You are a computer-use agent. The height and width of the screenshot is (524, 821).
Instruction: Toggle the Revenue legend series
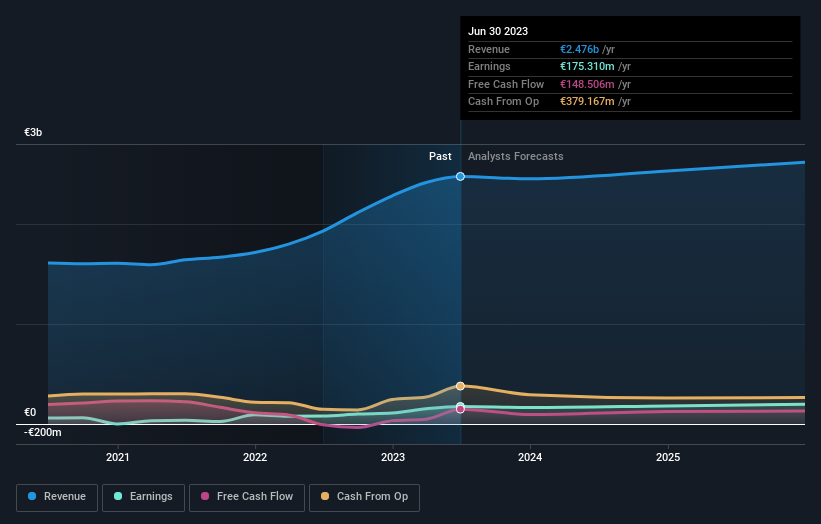[x=57, y=497]
